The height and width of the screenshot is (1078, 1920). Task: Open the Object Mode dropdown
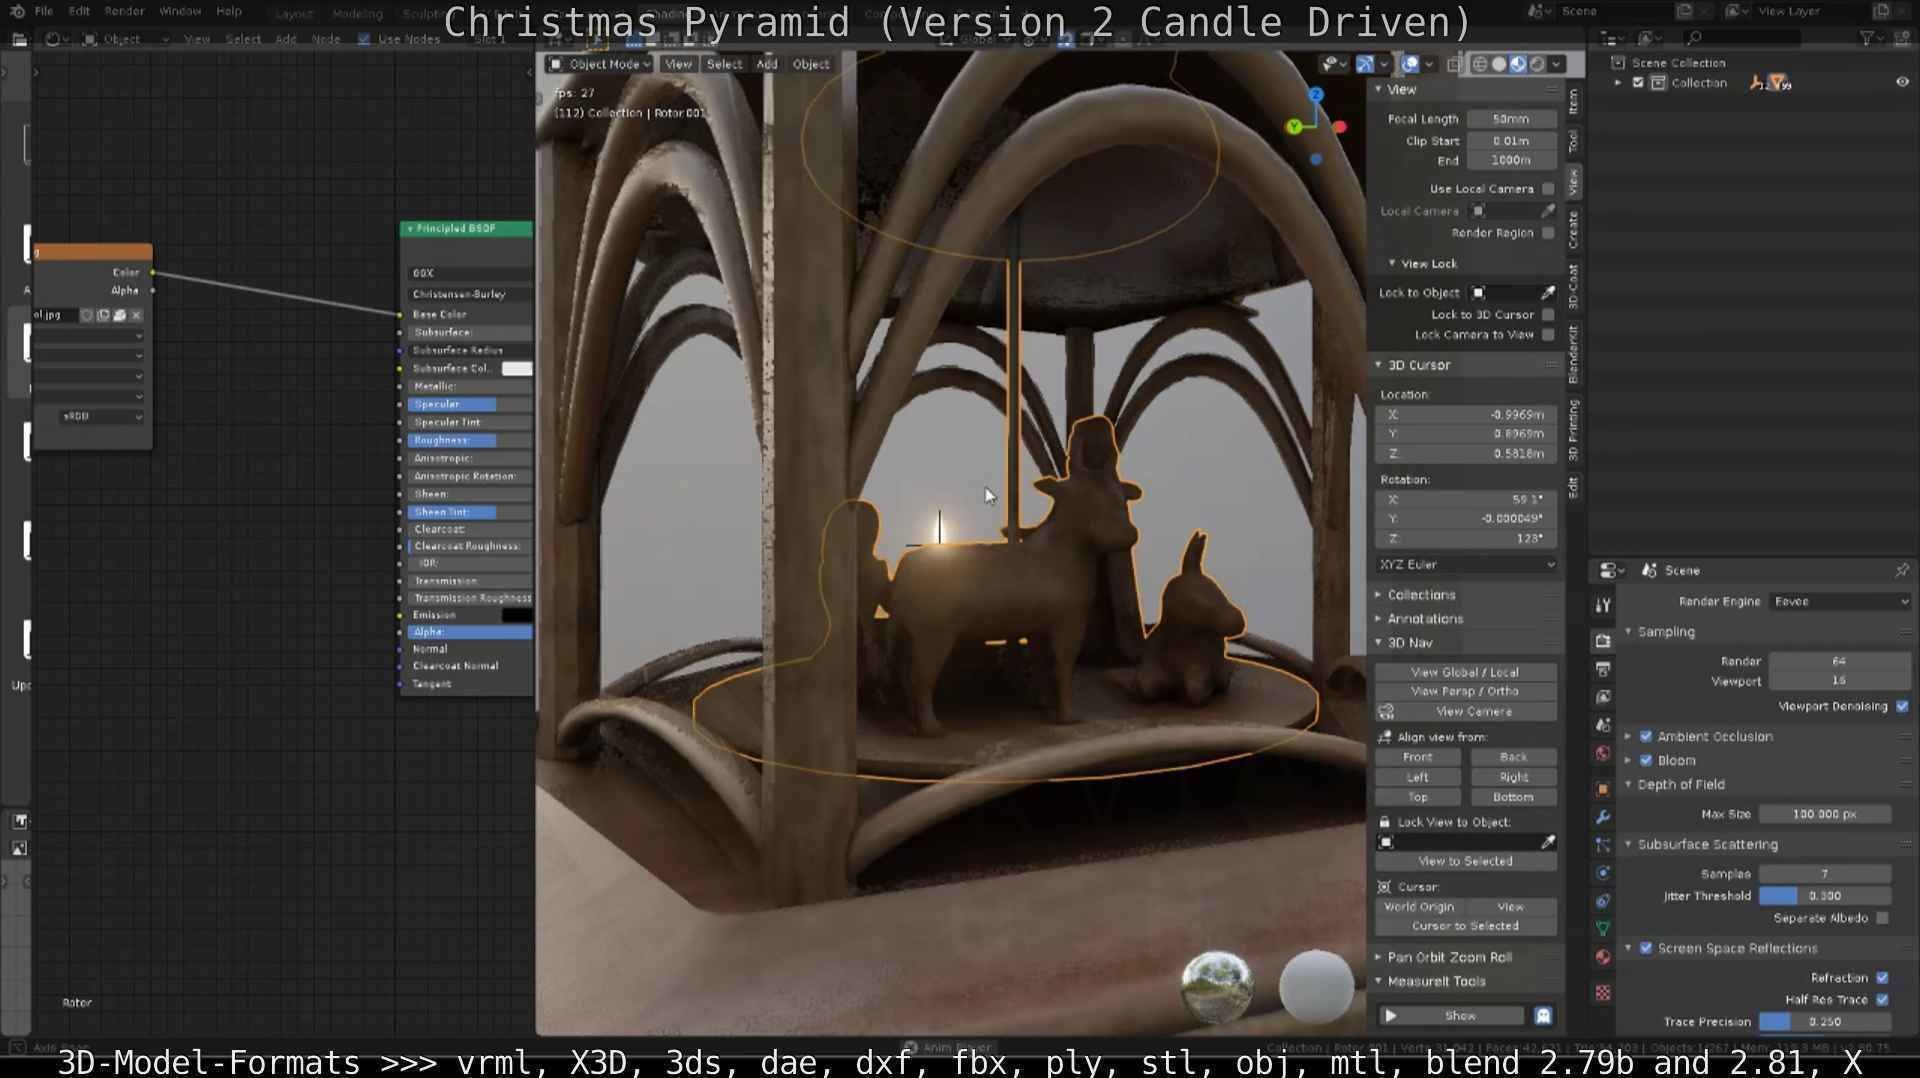click(x=598, y=64)
